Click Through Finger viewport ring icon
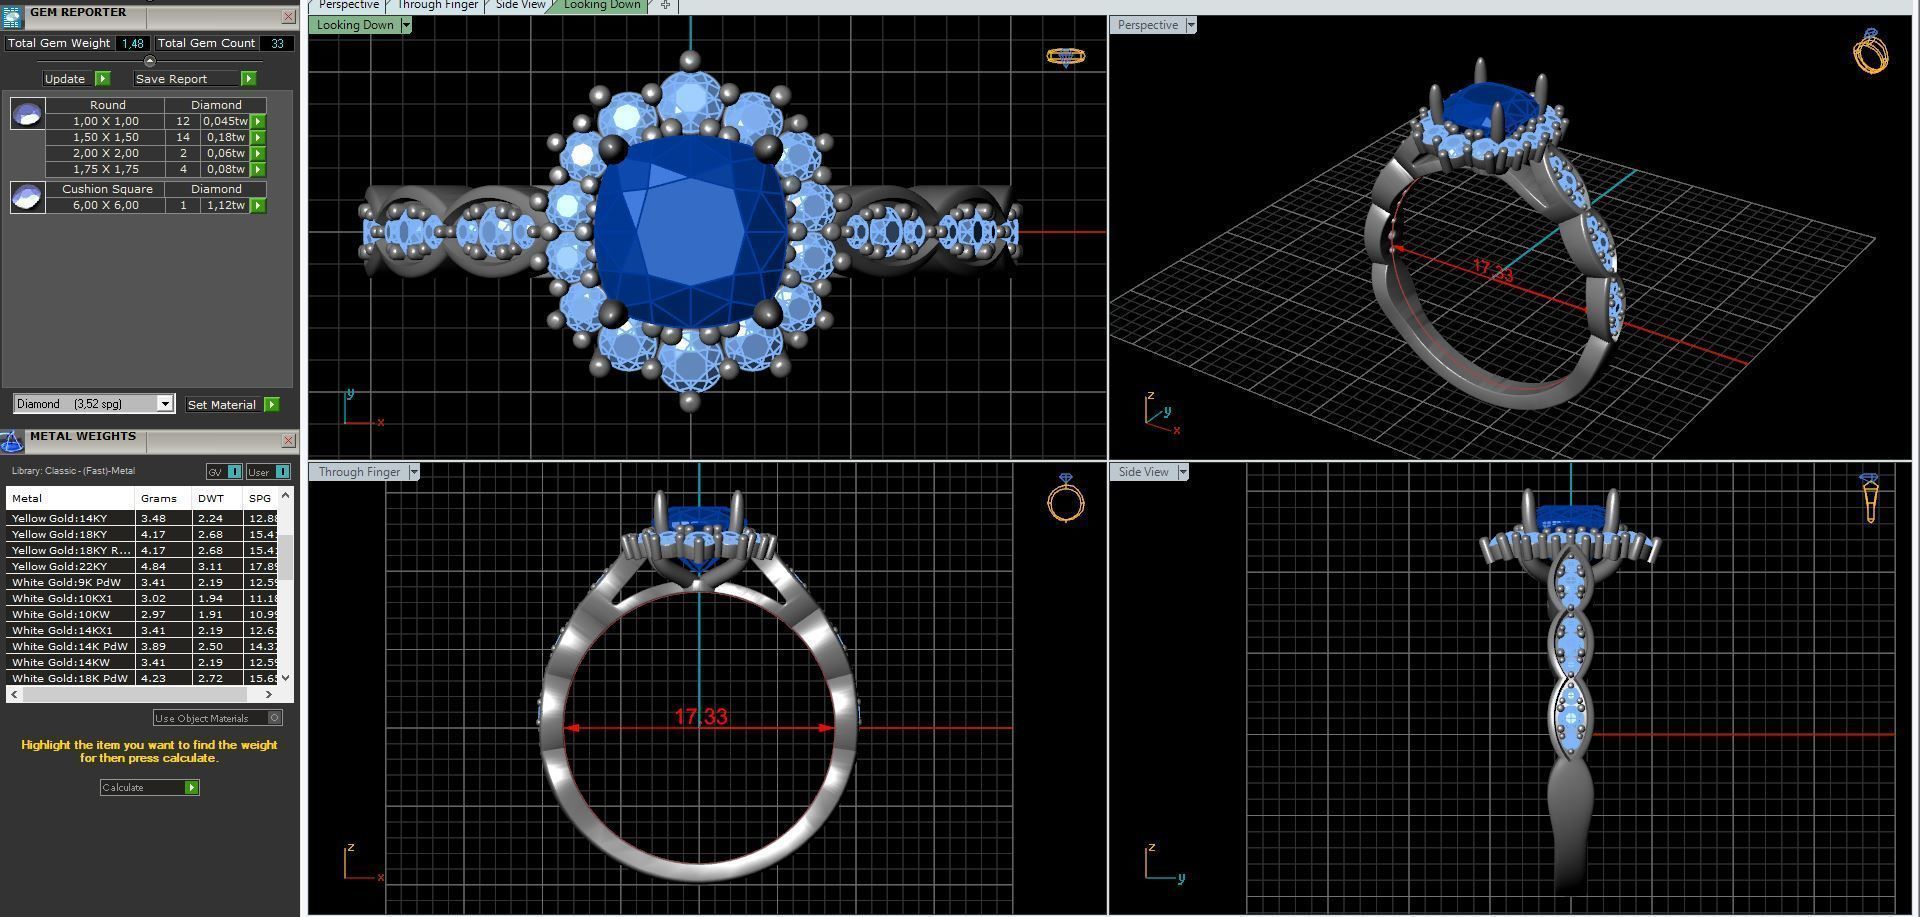 click(1066, 497)
